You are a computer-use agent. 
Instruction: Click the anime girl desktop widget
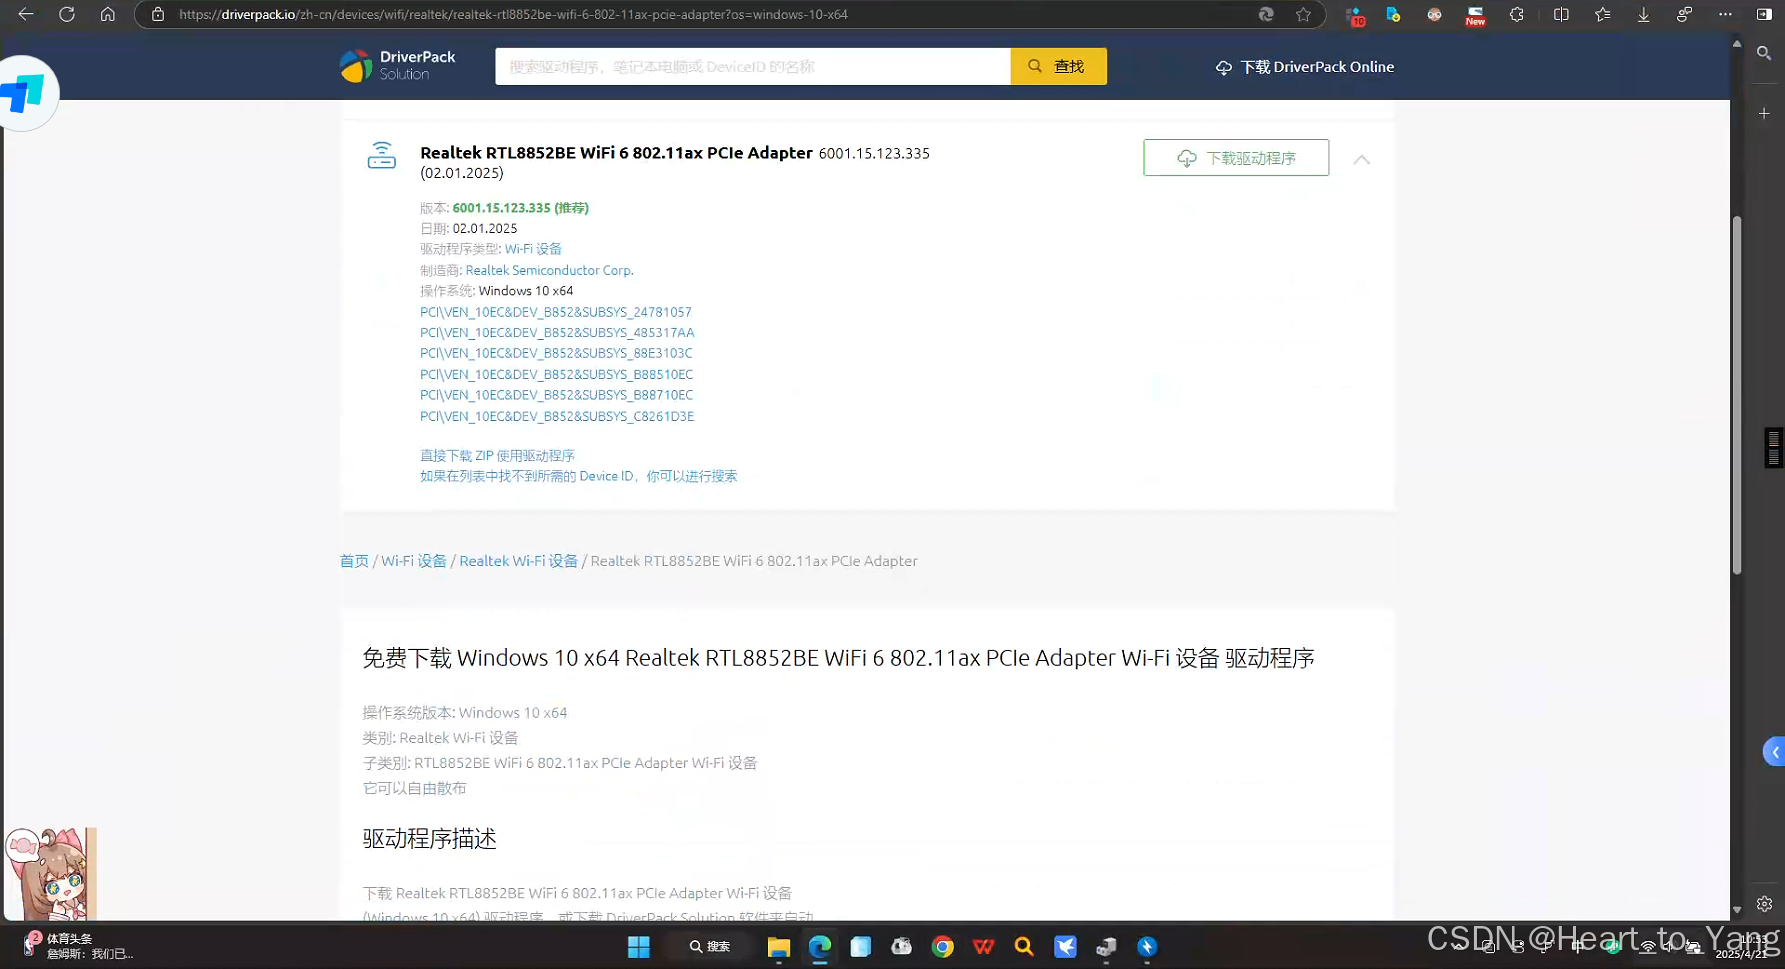[50, 873]
